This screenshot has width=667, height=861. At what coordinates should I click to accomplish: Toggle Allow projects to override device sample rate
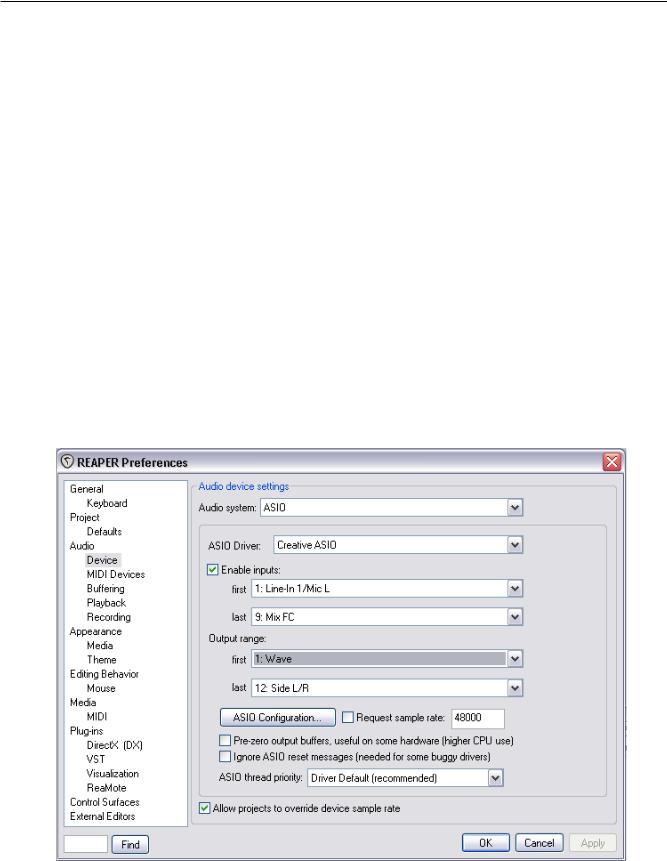(x=204, y=808)
